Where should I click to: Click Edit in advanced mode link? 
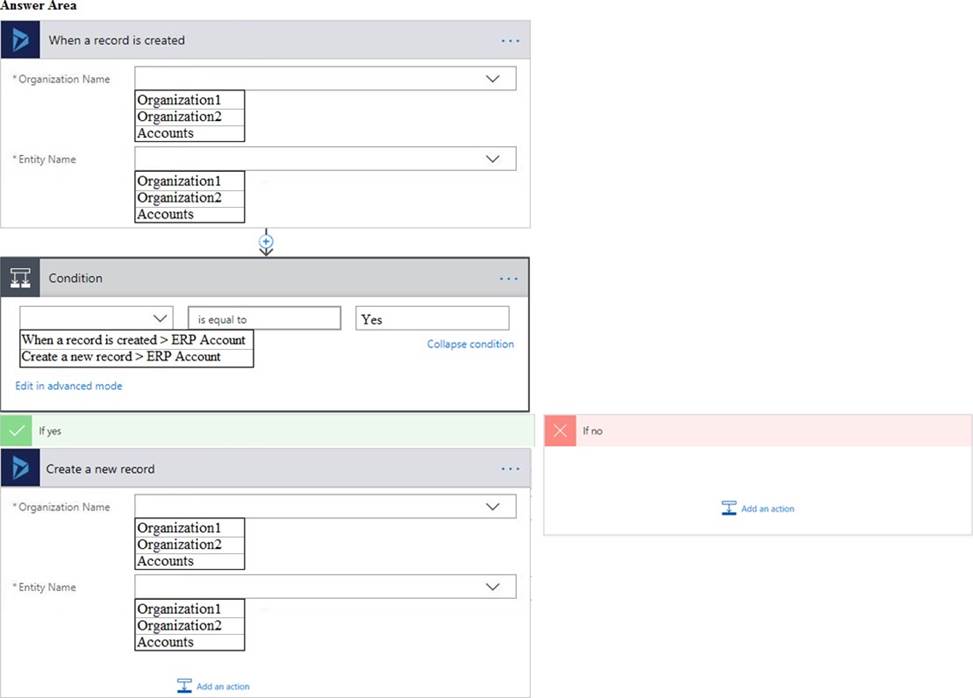pos(69,386)
